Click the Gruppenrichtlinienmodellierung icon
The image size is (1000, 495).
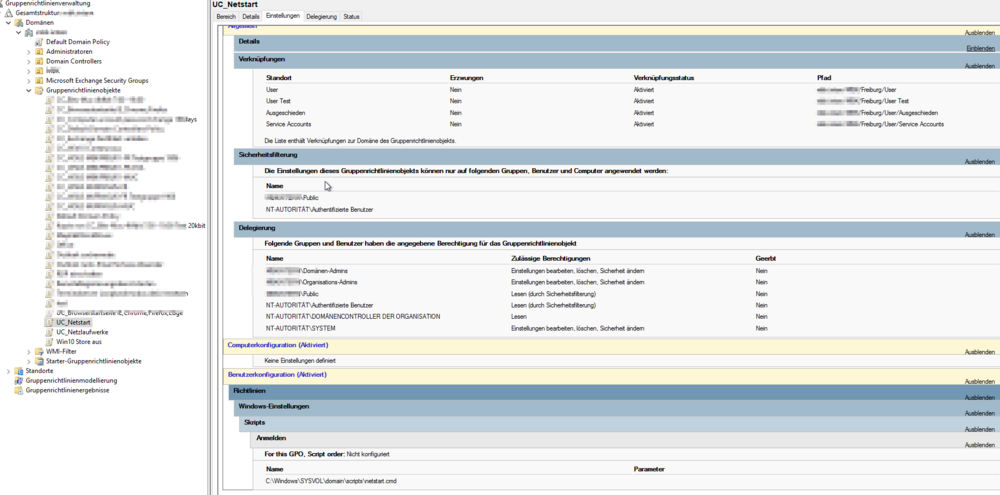18,380
